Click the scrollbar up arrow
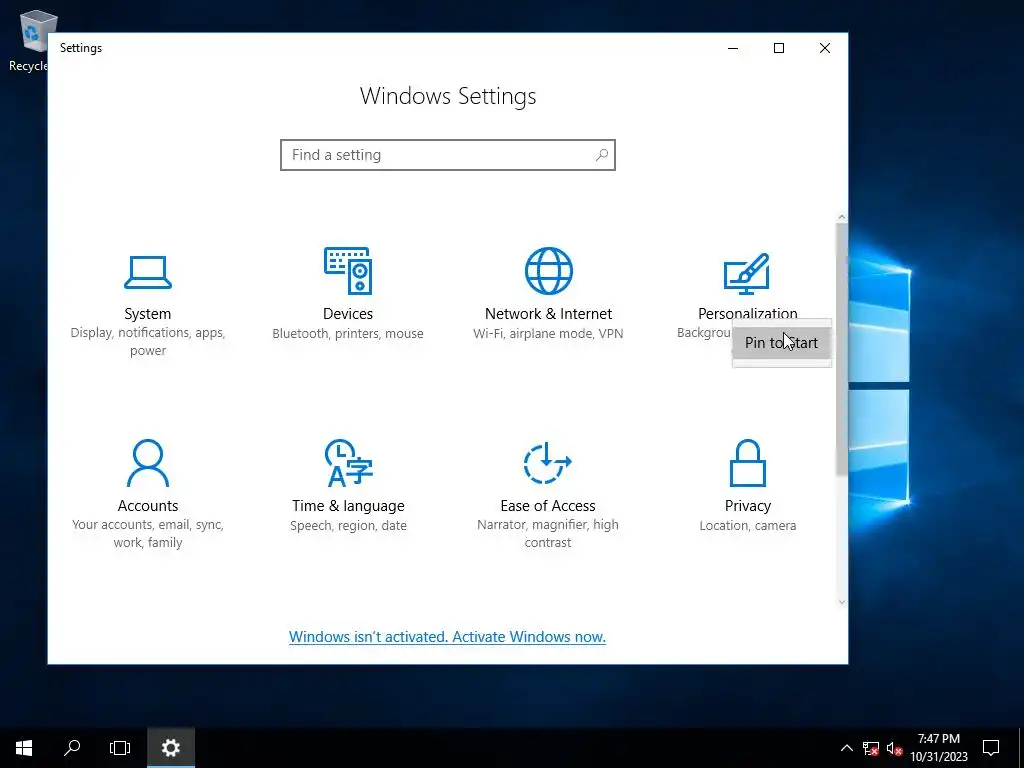1024x768 pixels. pyautogui.click(x=841, y=217)
